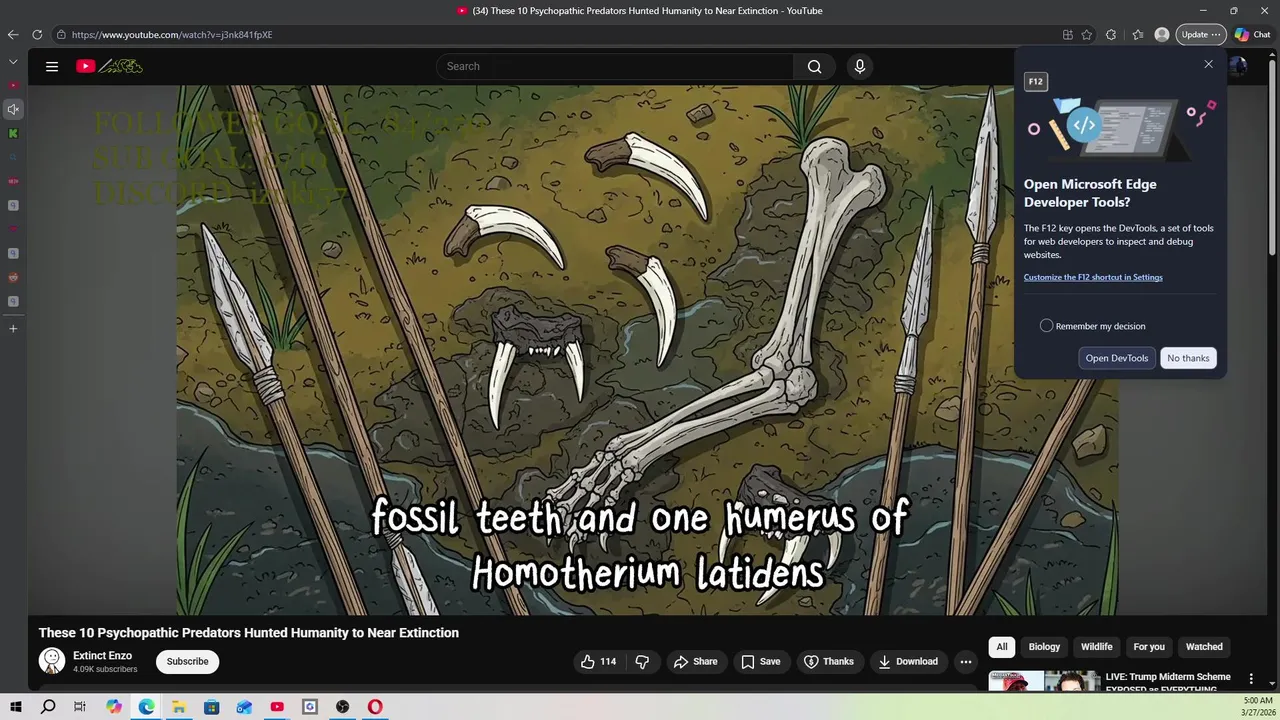Open Outlook from the taskbar
The width and height of the screenshot is (1280, 720).
coord(244,707)
